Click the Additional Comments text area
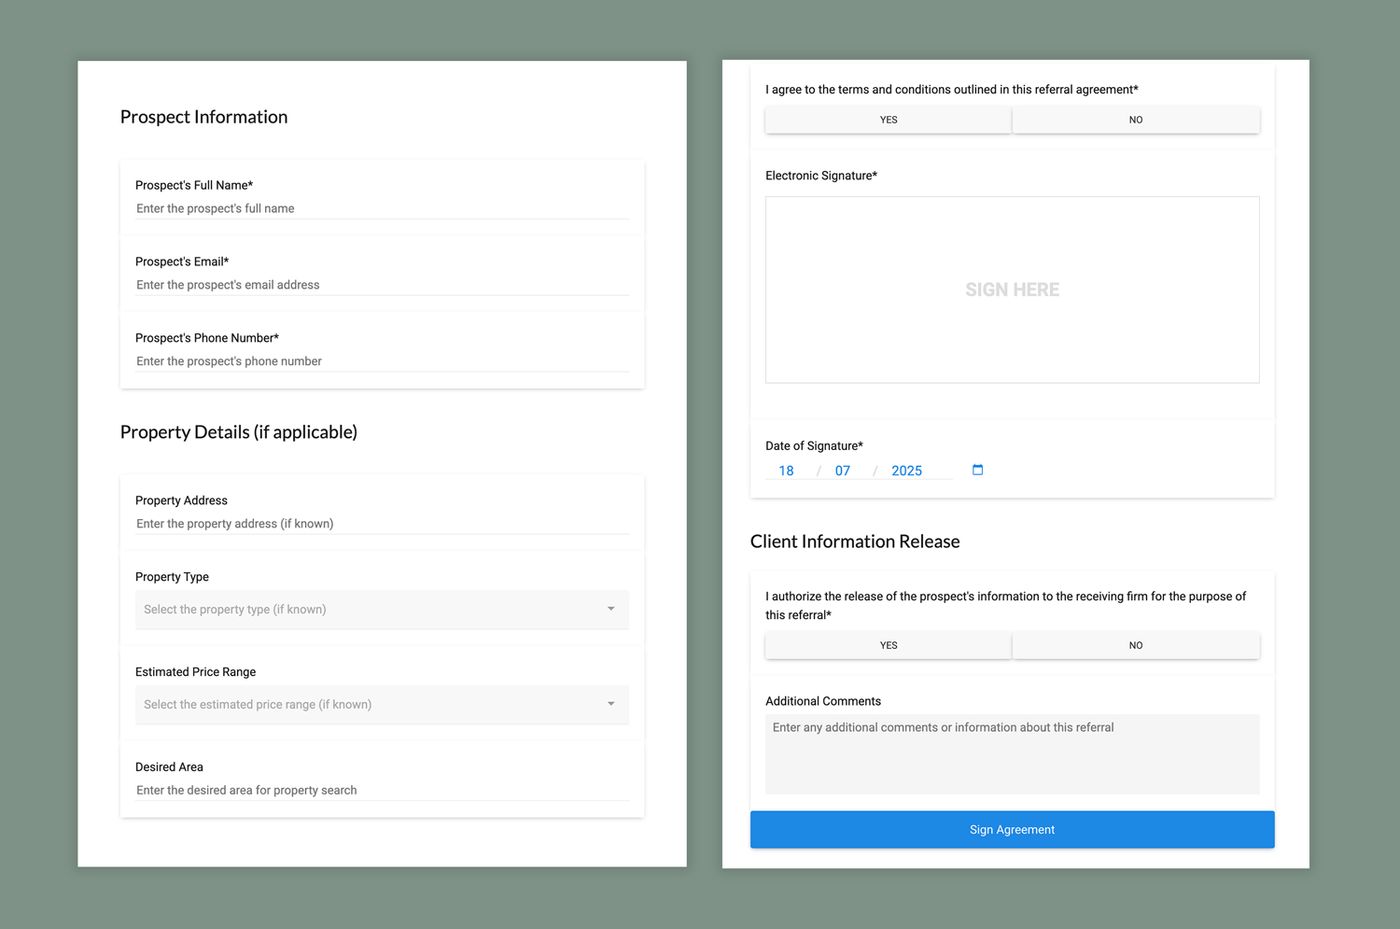Viewport: 1400px width, 929px height. [x=1012, y=754]
